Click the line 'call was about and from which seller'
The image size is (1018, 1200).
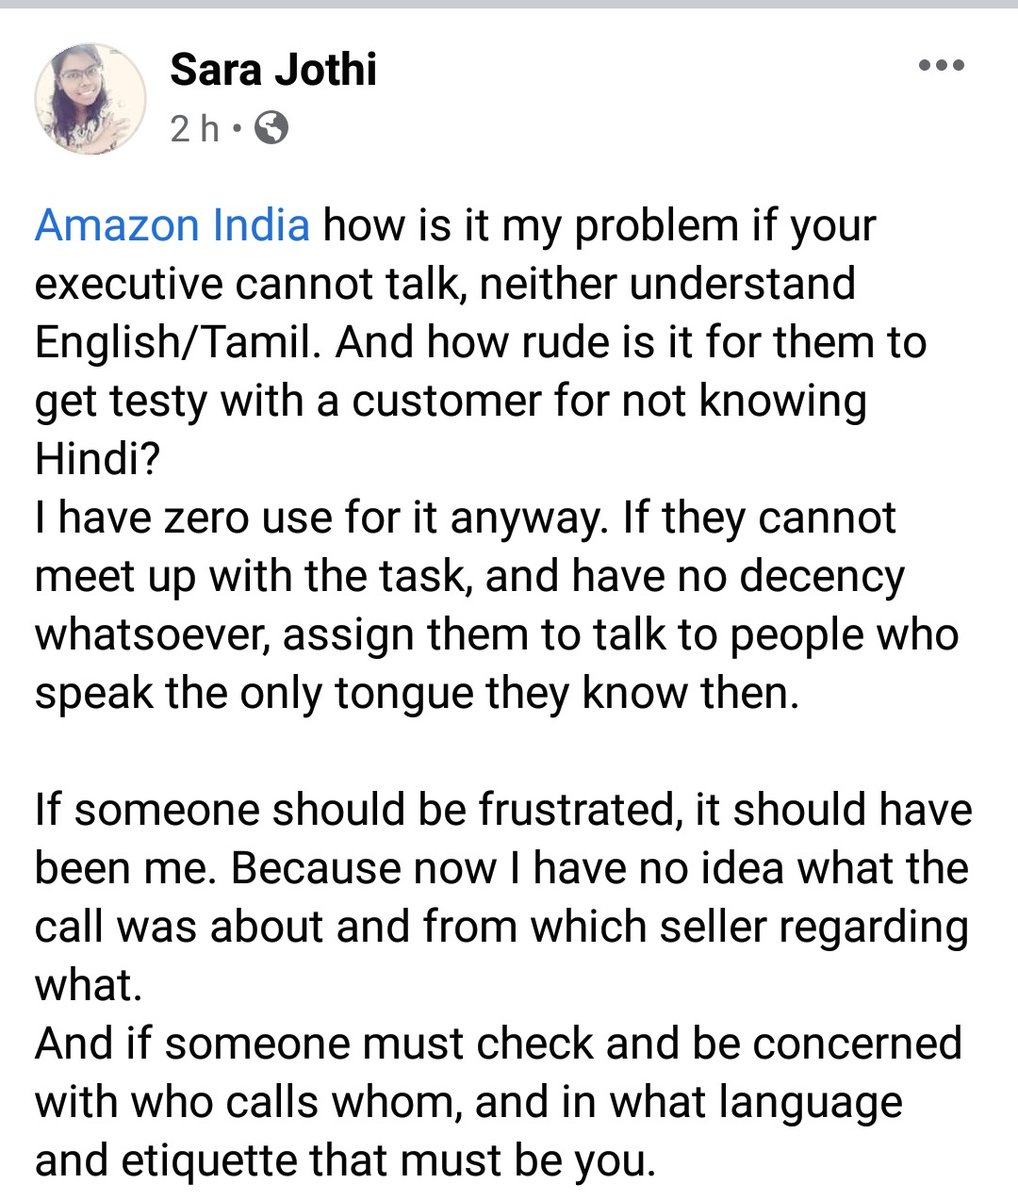(x=502, y=927)
